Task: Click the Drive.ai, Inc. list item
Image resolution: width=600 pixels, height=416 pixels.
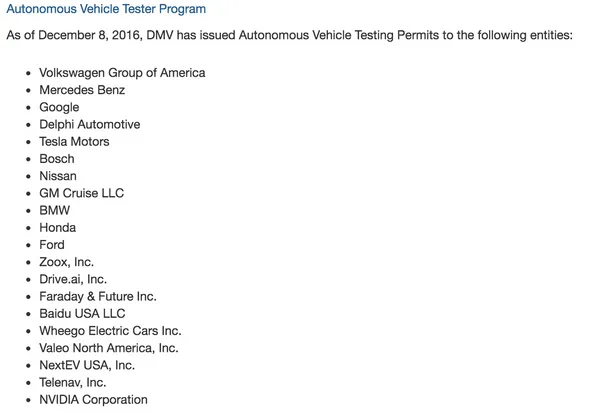Action: coord(73,279)
